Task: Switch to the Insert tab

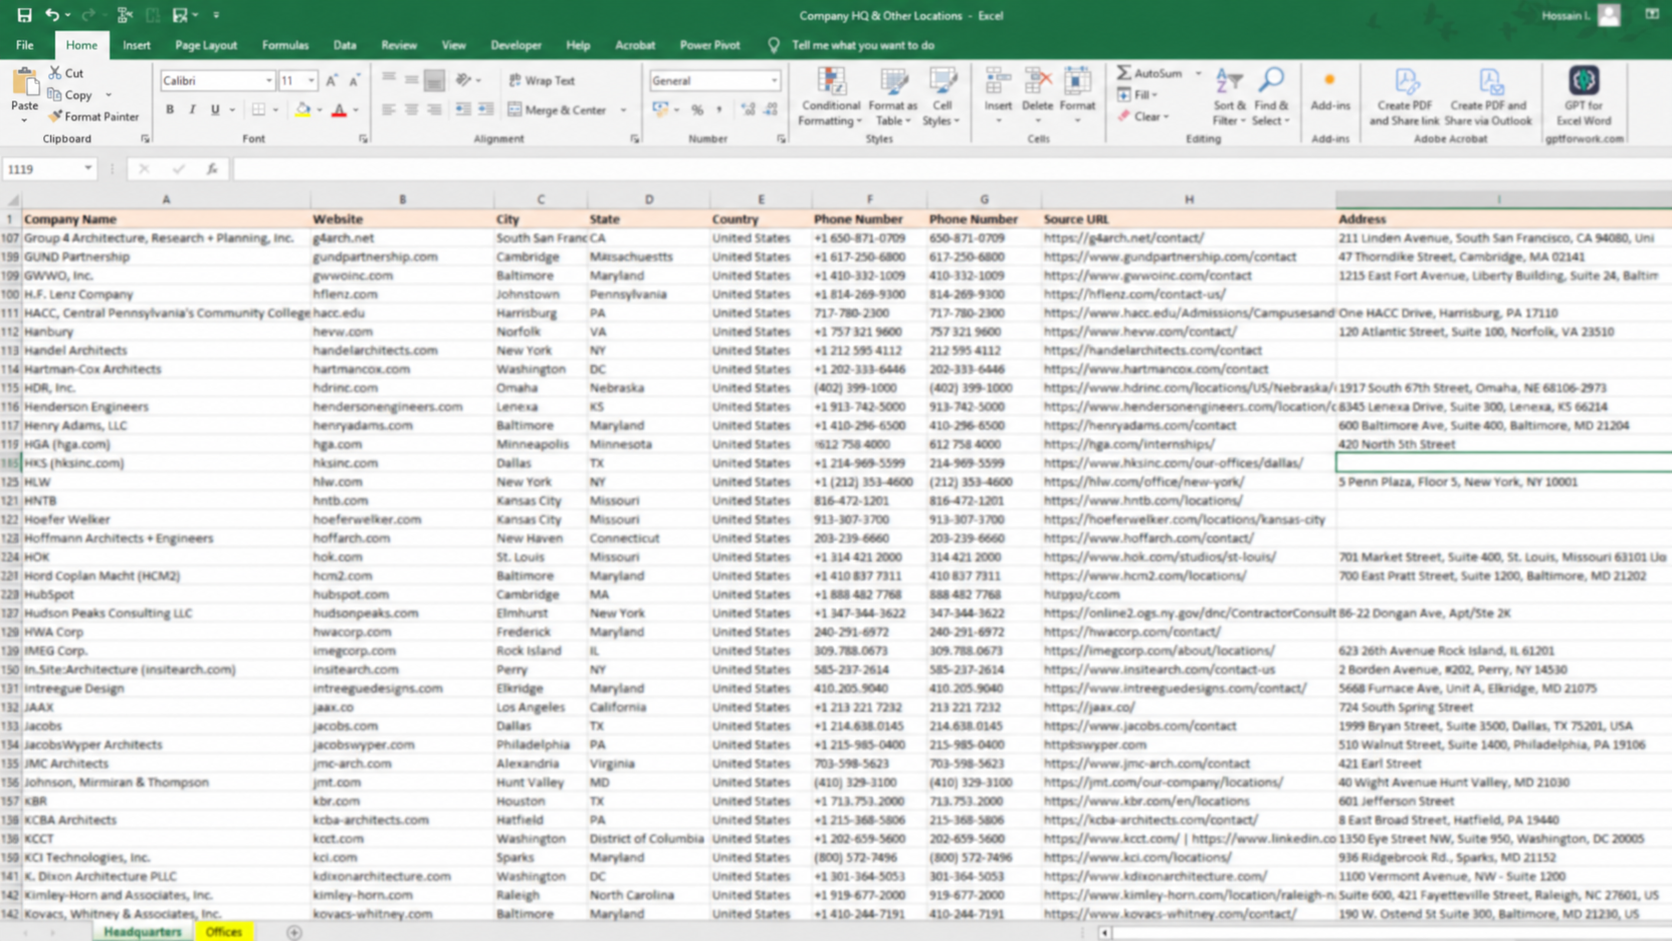Action: 137,45
